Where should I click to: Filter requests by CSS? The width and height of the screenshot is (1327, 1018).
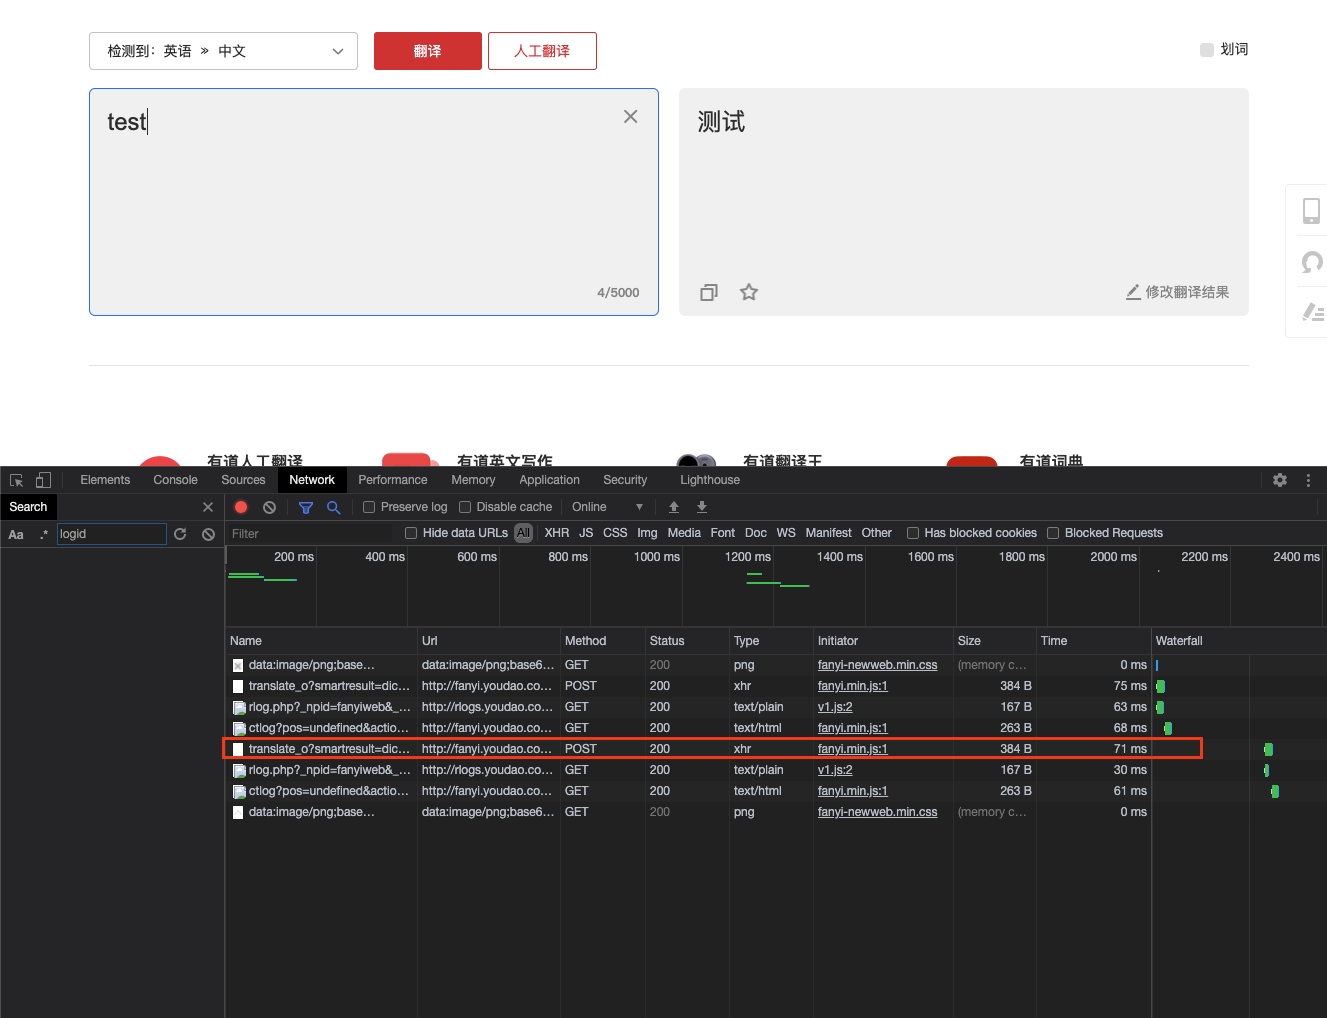pos(615,533)
